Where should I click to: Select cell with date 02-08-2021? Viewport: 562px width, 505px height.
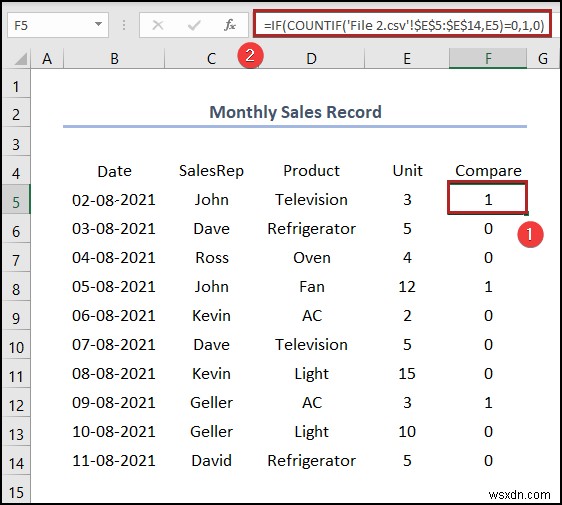point(114,200)
